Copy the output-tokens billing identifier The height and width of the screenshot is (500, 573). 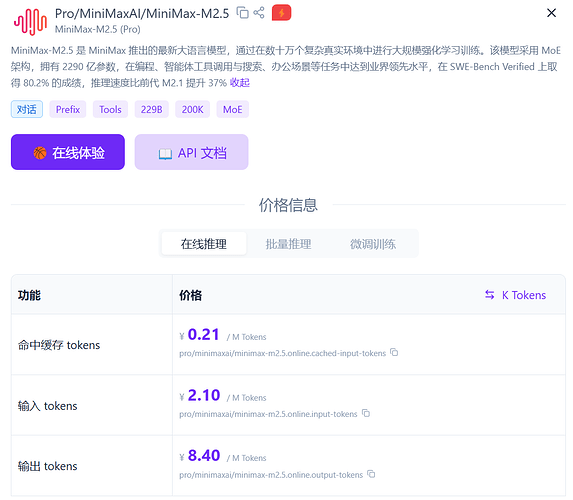click(371, 474)
